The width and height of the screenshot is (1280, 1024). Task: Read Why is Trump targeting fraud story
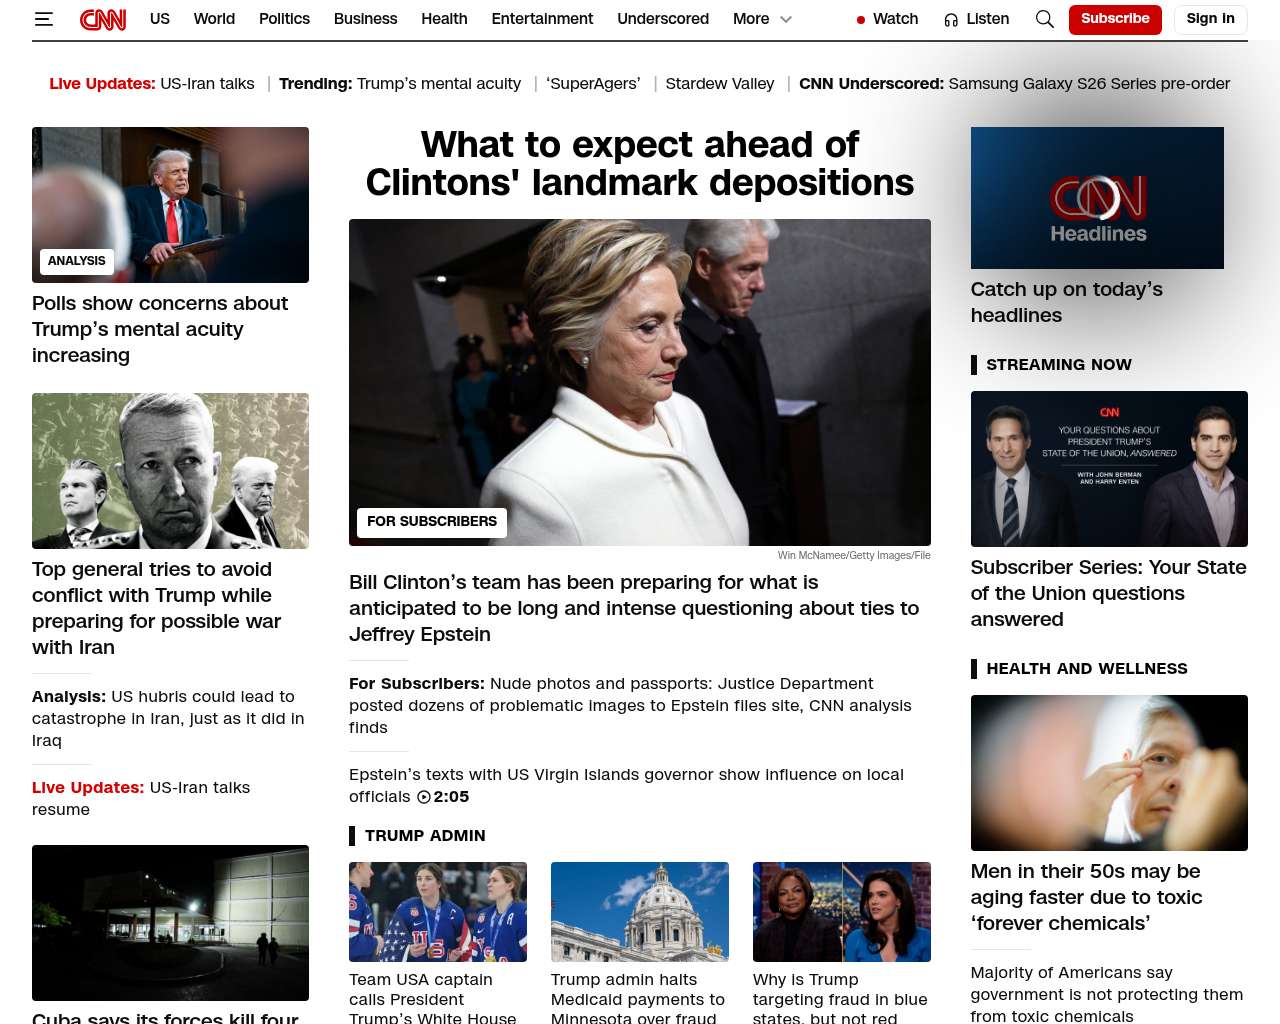(x=840, y=998)
